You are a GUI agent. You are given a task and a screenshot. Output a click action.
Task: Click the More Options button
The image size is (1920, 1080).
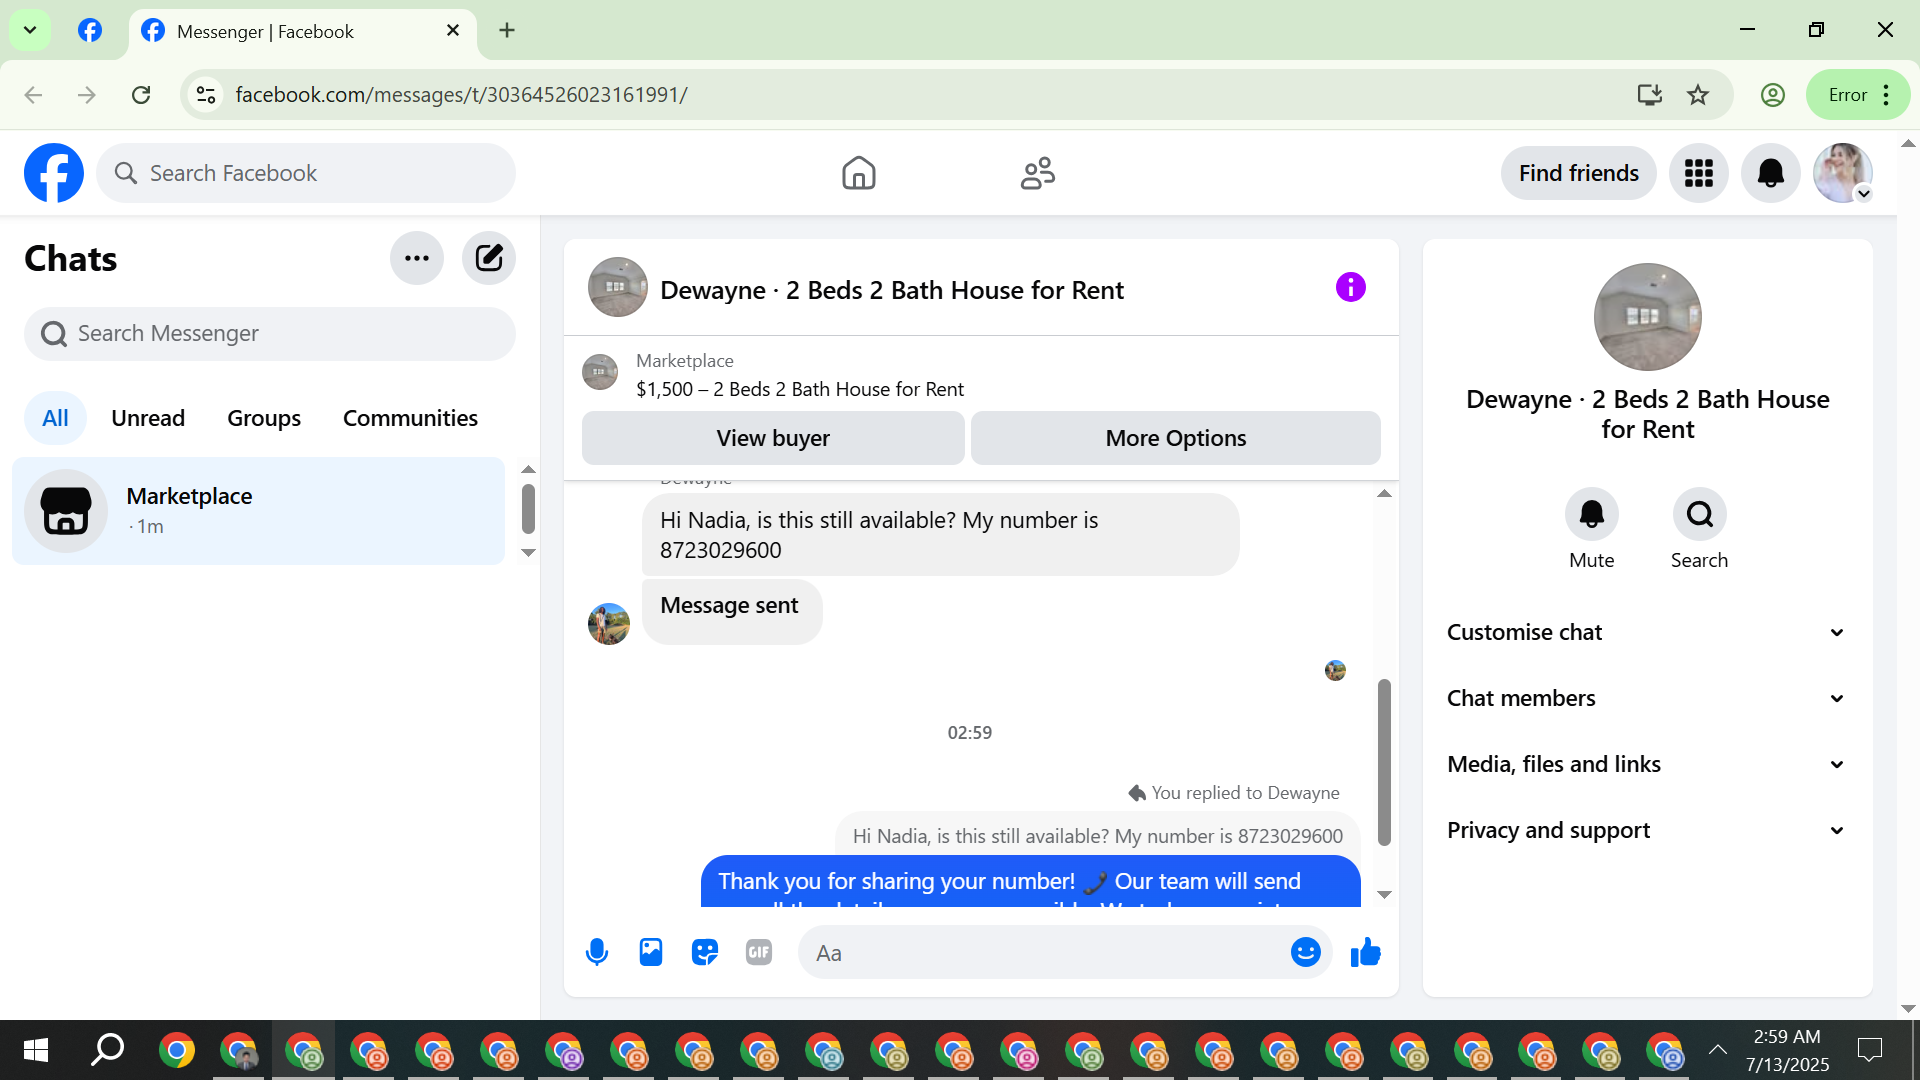[x=1175, y=438]
